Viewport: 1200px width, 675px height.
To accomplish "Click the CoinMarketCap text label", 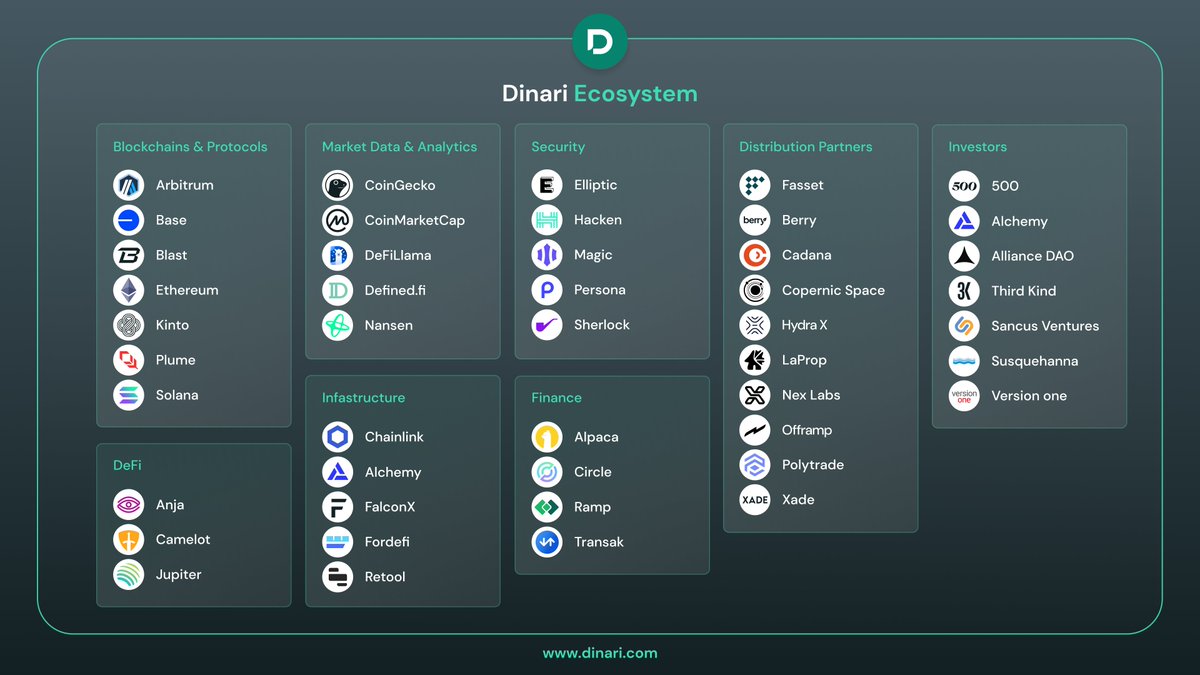I will pyautogui.click(x=414, y=220).
